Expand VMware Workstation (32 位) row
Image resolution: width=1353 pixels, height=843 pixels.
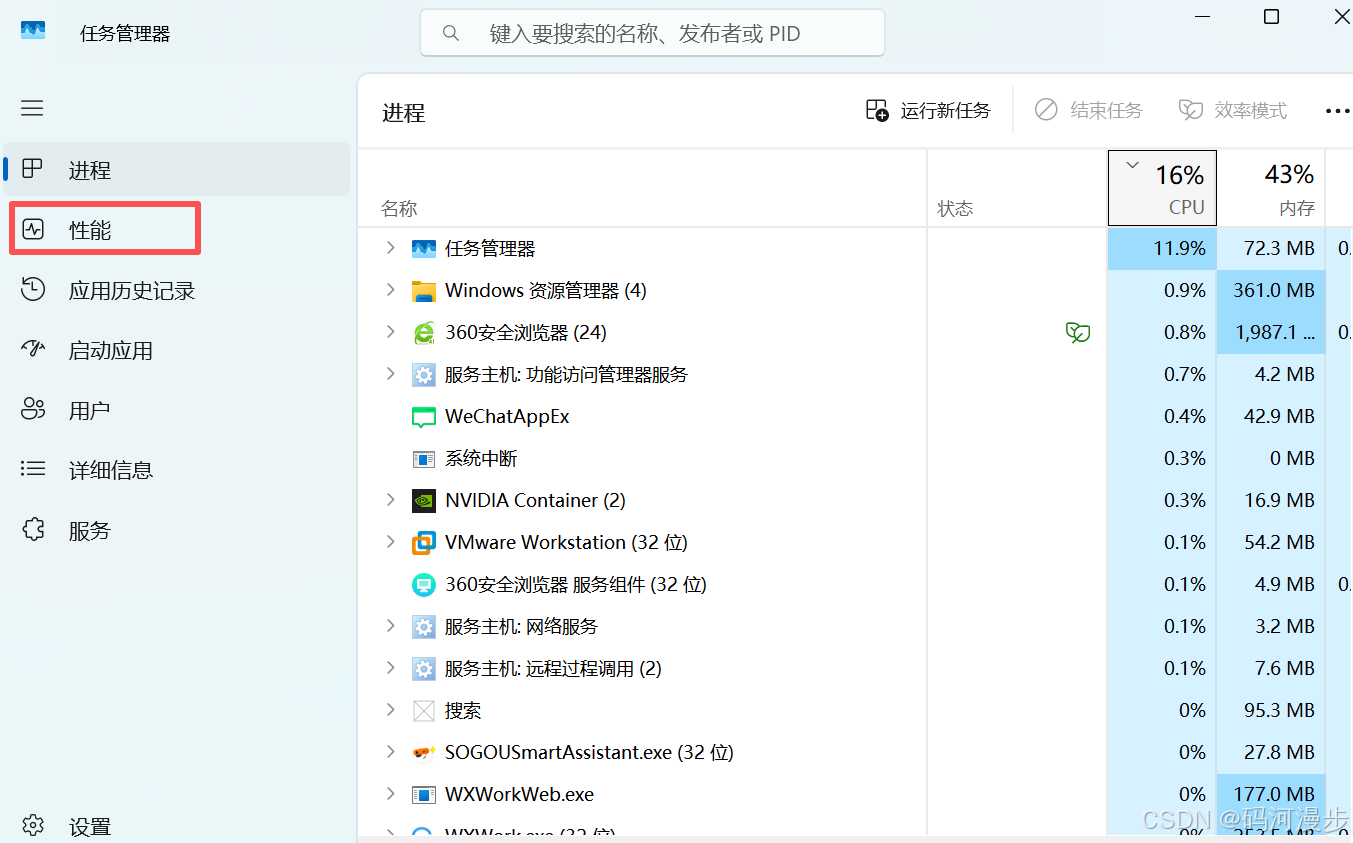click(x=391, y=542)
